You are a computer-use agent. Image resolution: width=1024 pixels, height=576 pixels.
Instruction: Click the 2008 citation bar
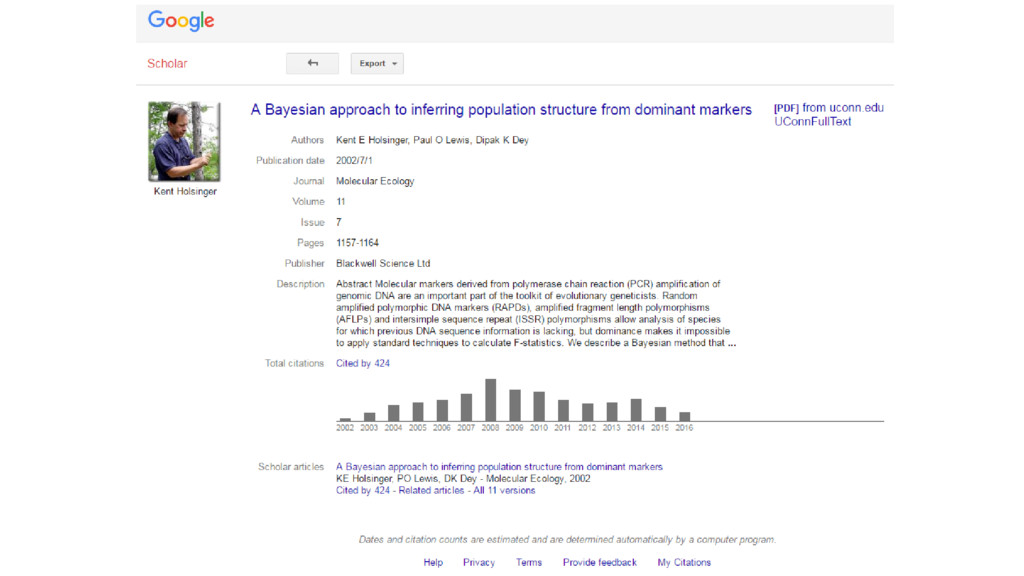(x=491, y=400)
